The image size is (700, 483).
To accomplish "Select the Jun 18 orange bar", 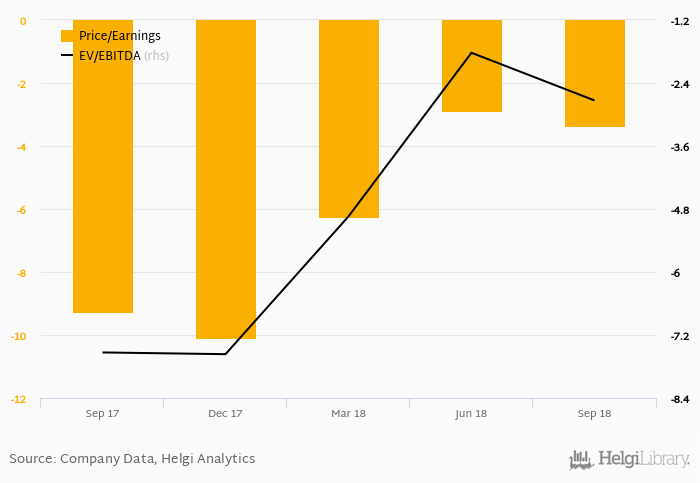I will point(472,66).
